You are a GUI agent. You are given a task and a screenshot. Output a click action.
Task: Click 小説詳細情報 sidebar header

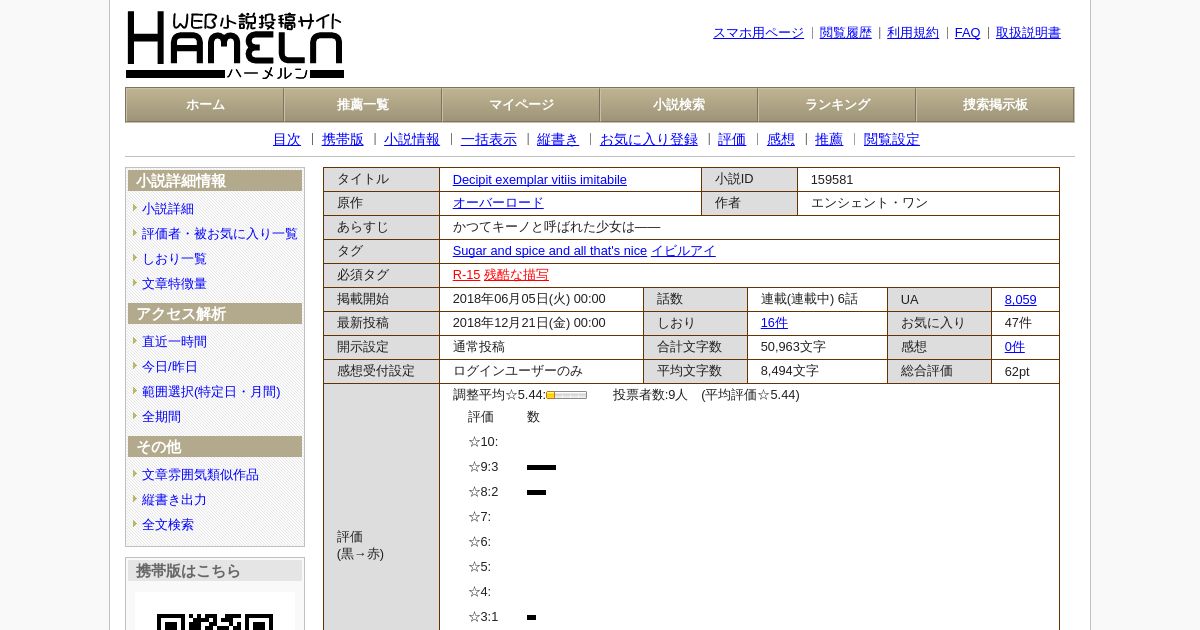(x=215, y=181)
